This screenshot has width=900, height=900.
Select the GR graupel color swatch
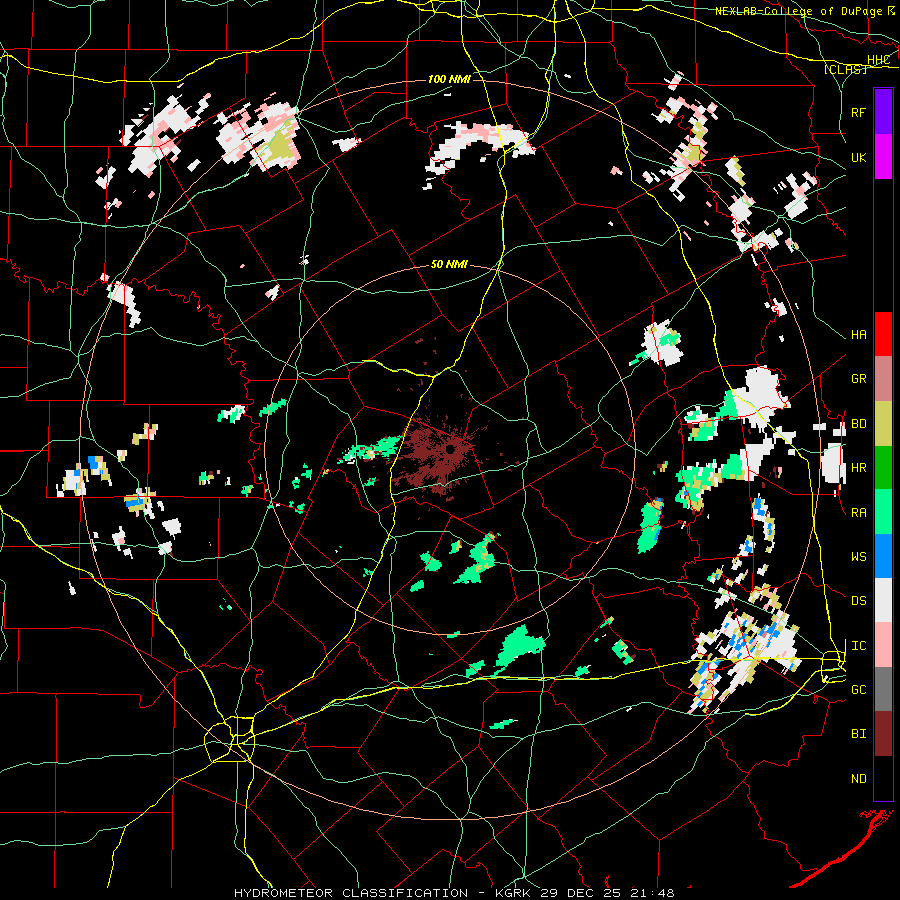coord(883,379)
